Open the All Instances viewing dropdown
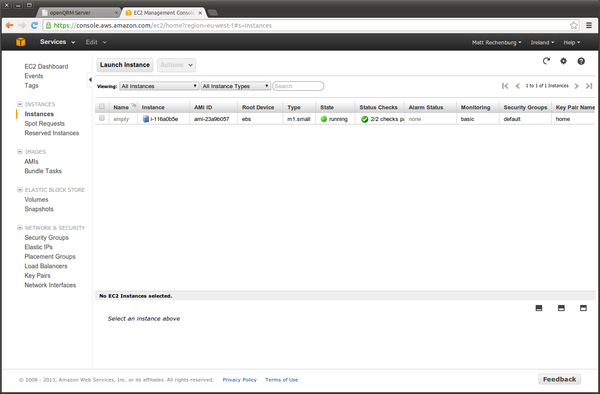 tap(159, 86)
